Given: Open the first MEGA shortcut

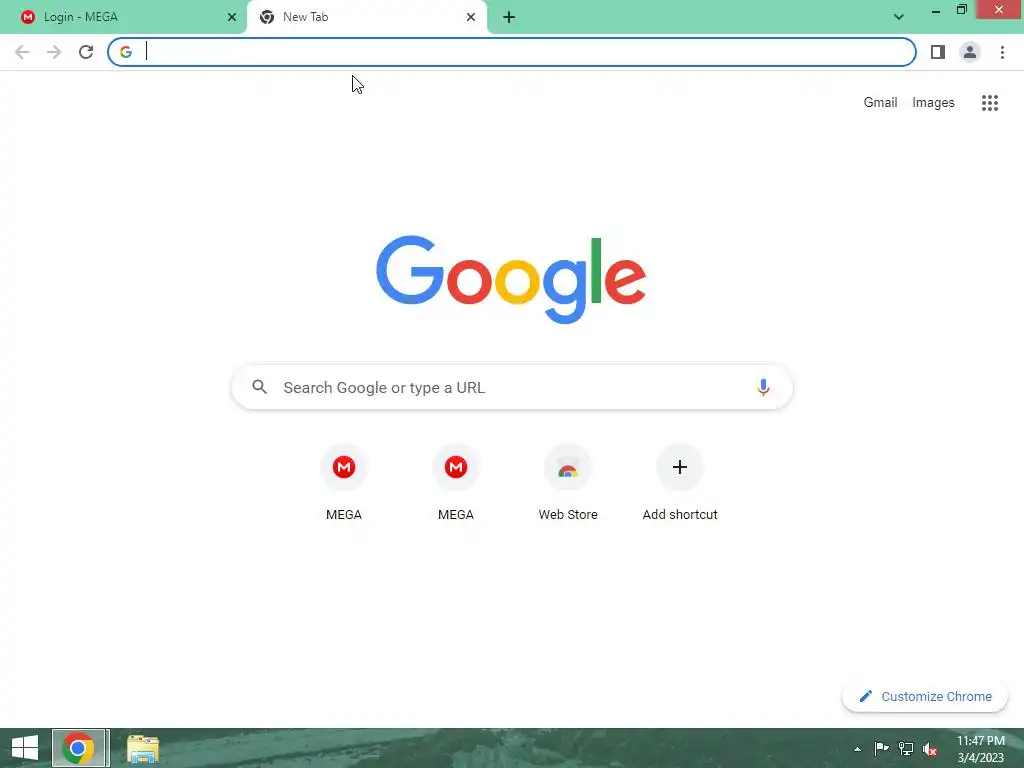Looking at the screenshot, I should point(344,483).
